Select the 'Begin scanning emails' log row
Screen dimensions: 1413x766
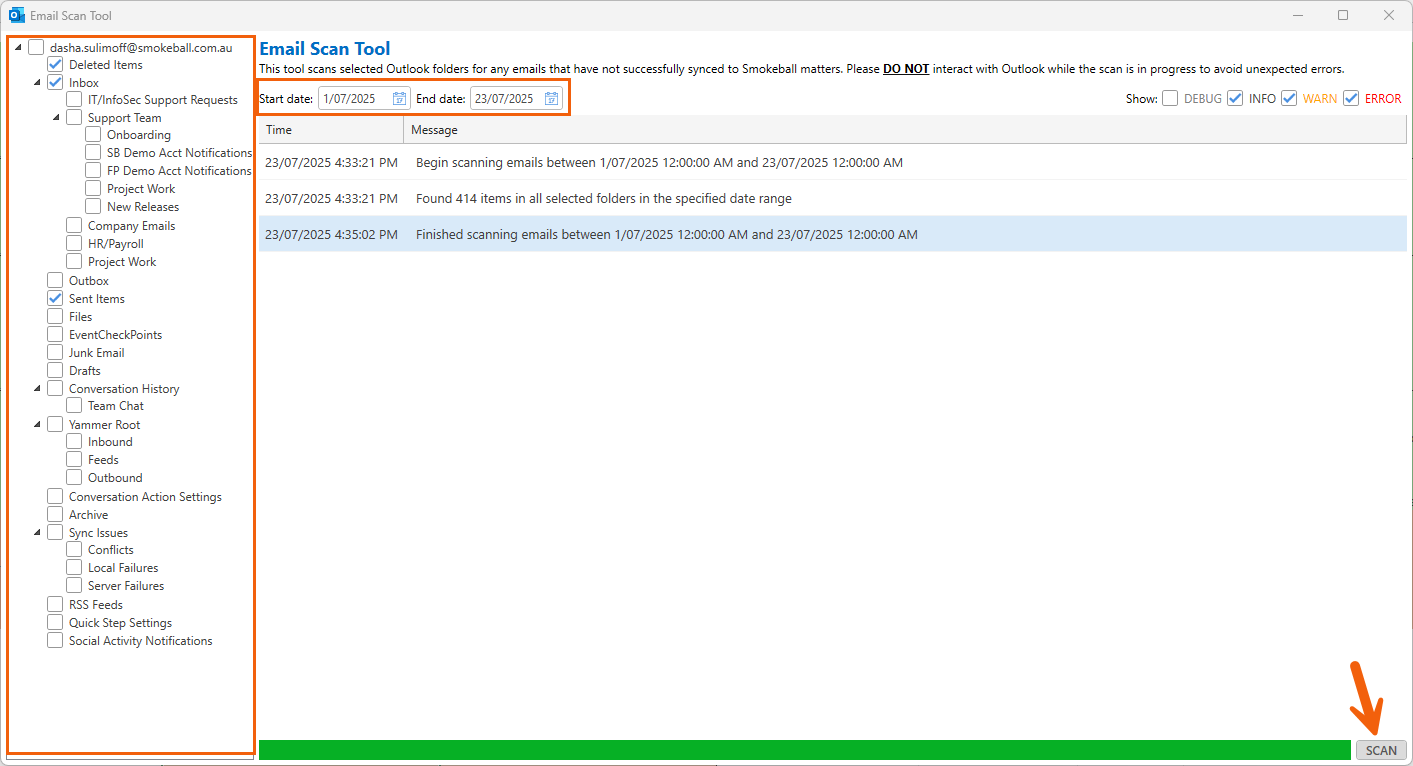click(x=833, y=162)
